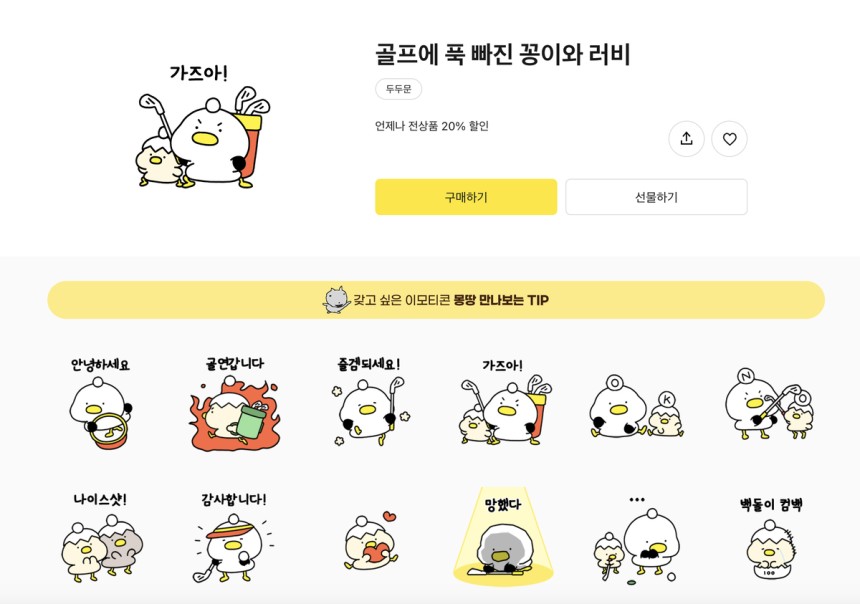Select the NO emoticon
This screenshot has width=860, height=604.
tap(770, 404)
